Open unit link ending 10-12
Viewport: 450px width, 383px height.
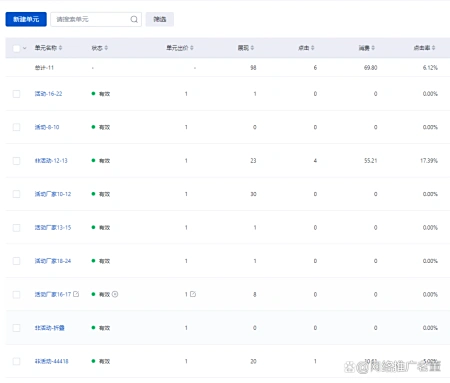click(53, 194)
